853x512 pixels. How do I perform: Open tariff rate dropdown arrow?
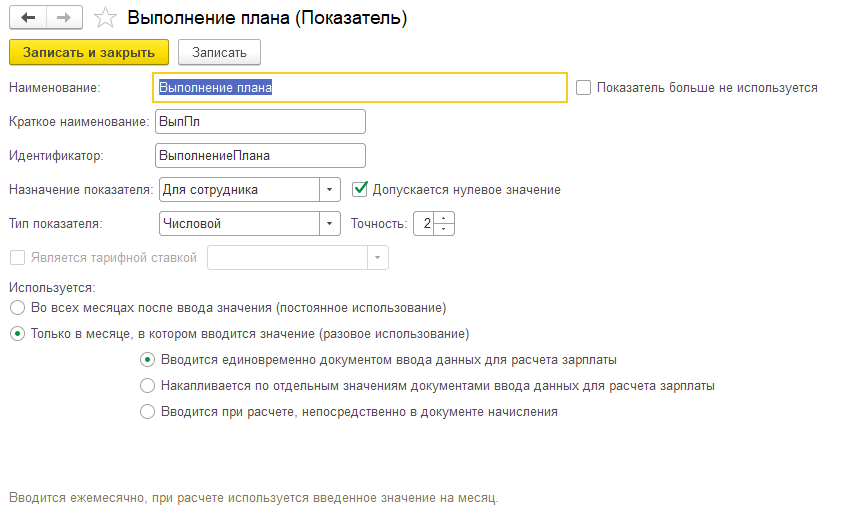pyautogui.click(x=377, y=257)
